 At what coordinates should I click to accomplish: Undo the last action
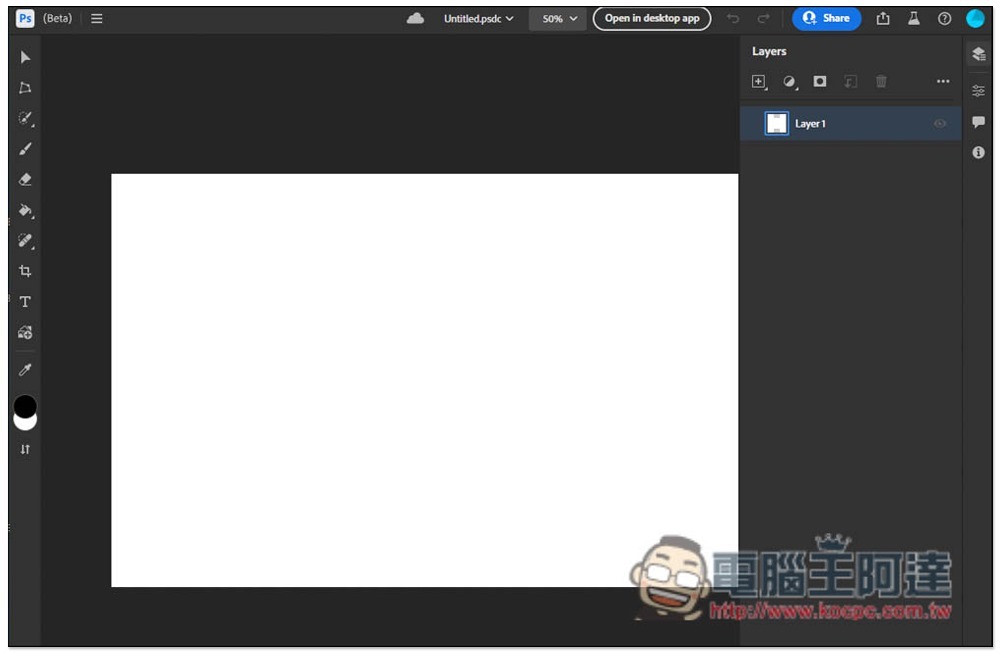[733, 19]
